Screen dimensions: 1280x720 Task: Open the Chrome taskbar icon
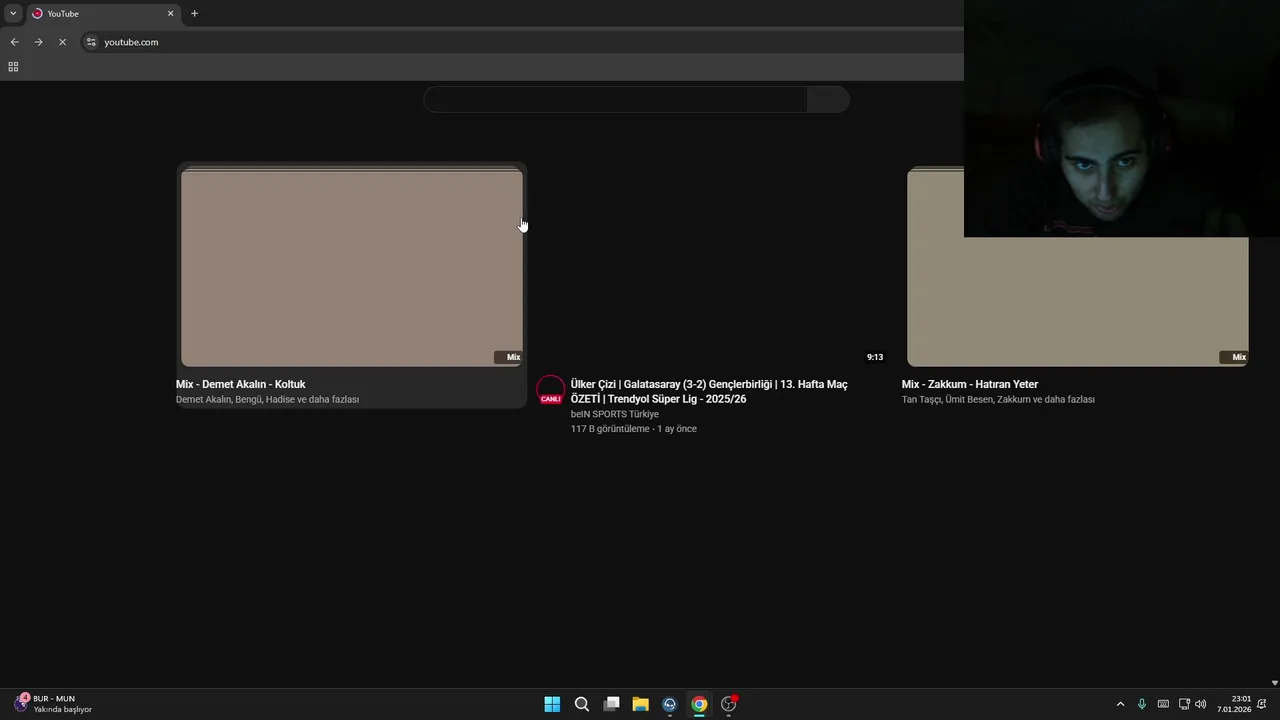(x=699, y=704)
